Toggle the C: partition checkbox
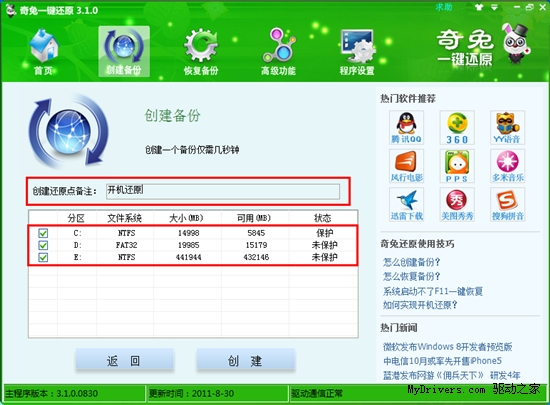Viewport: 550px width, 405px height. (x=43, y=233)
